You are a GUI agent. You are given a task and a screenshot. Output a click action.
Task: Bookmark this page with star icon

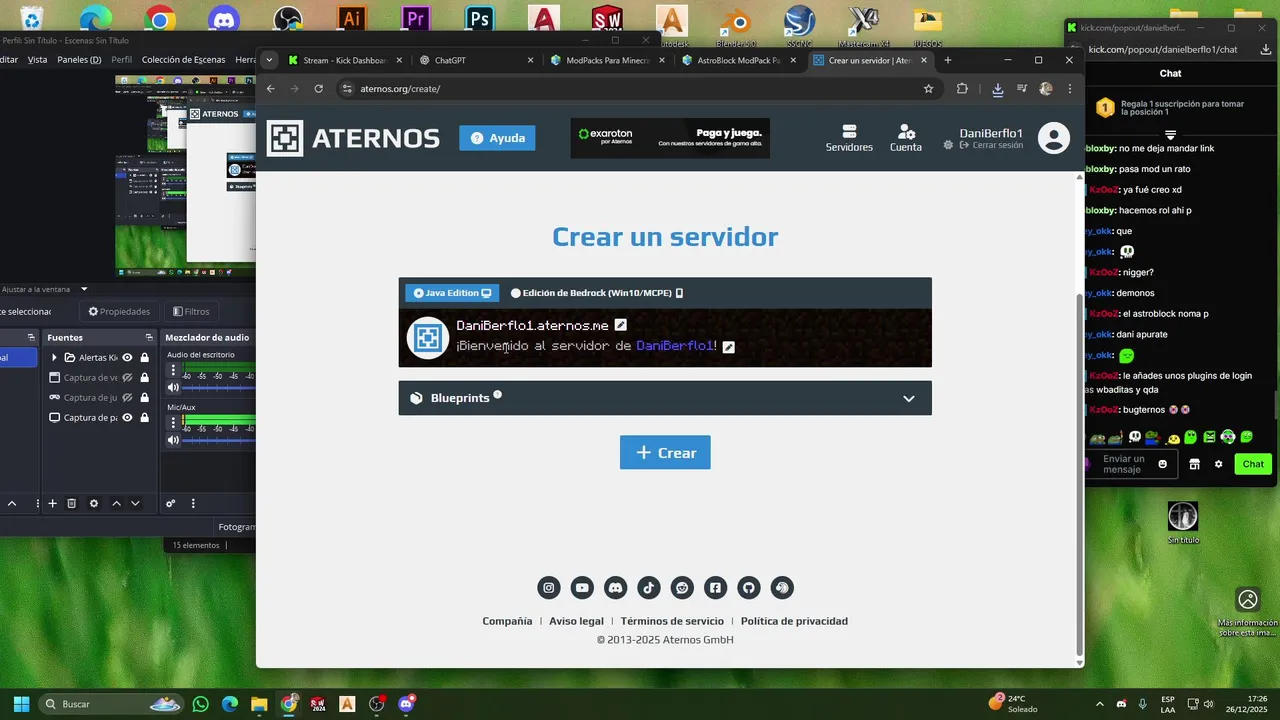click(x=928, y=89)
